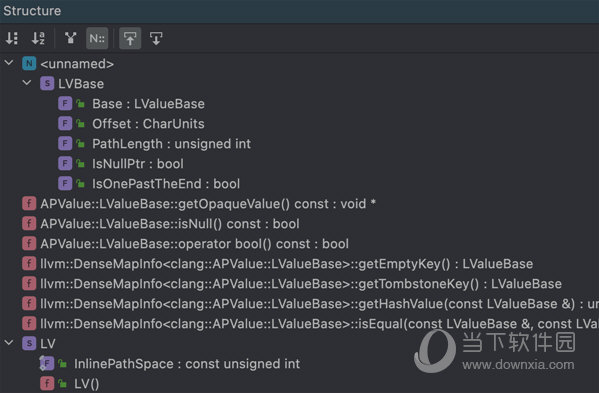Click the field icon beside InlinePathSpace
The image size is (599, 394).
click(47, 363)
